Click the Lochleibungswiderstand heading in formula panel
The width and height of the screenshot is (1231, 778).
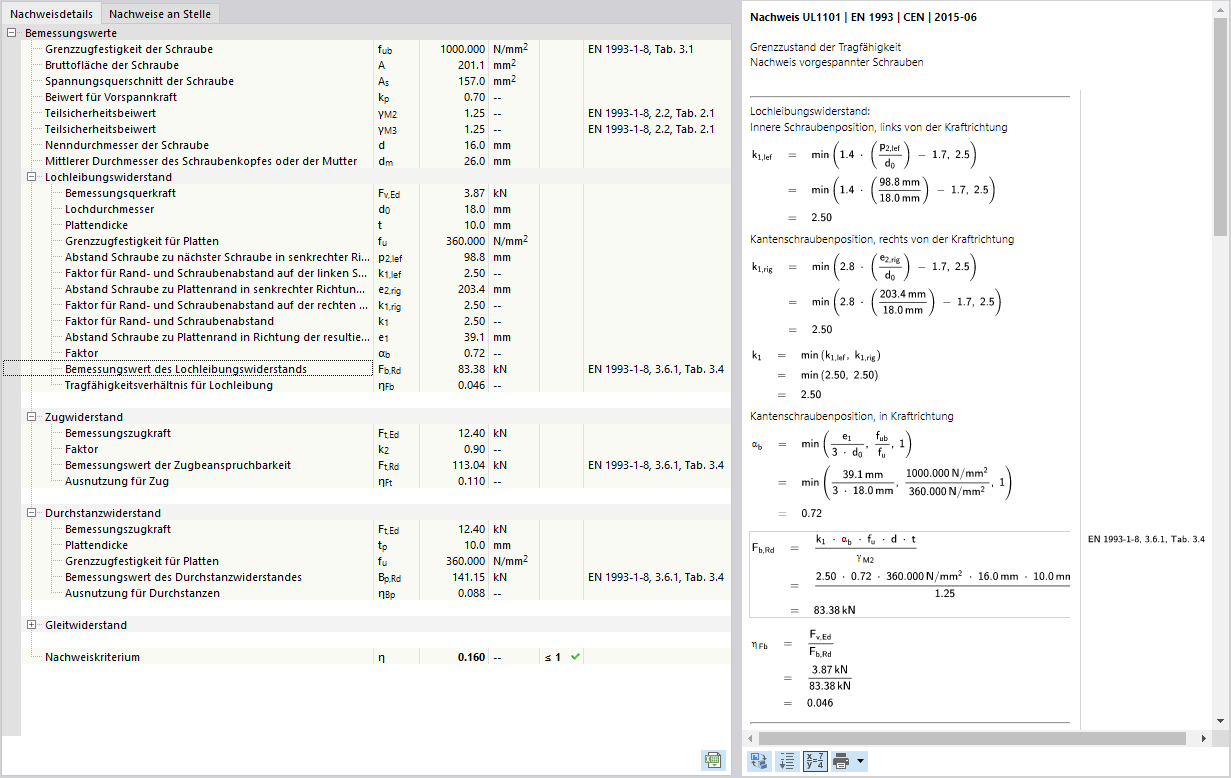point(810,112)
